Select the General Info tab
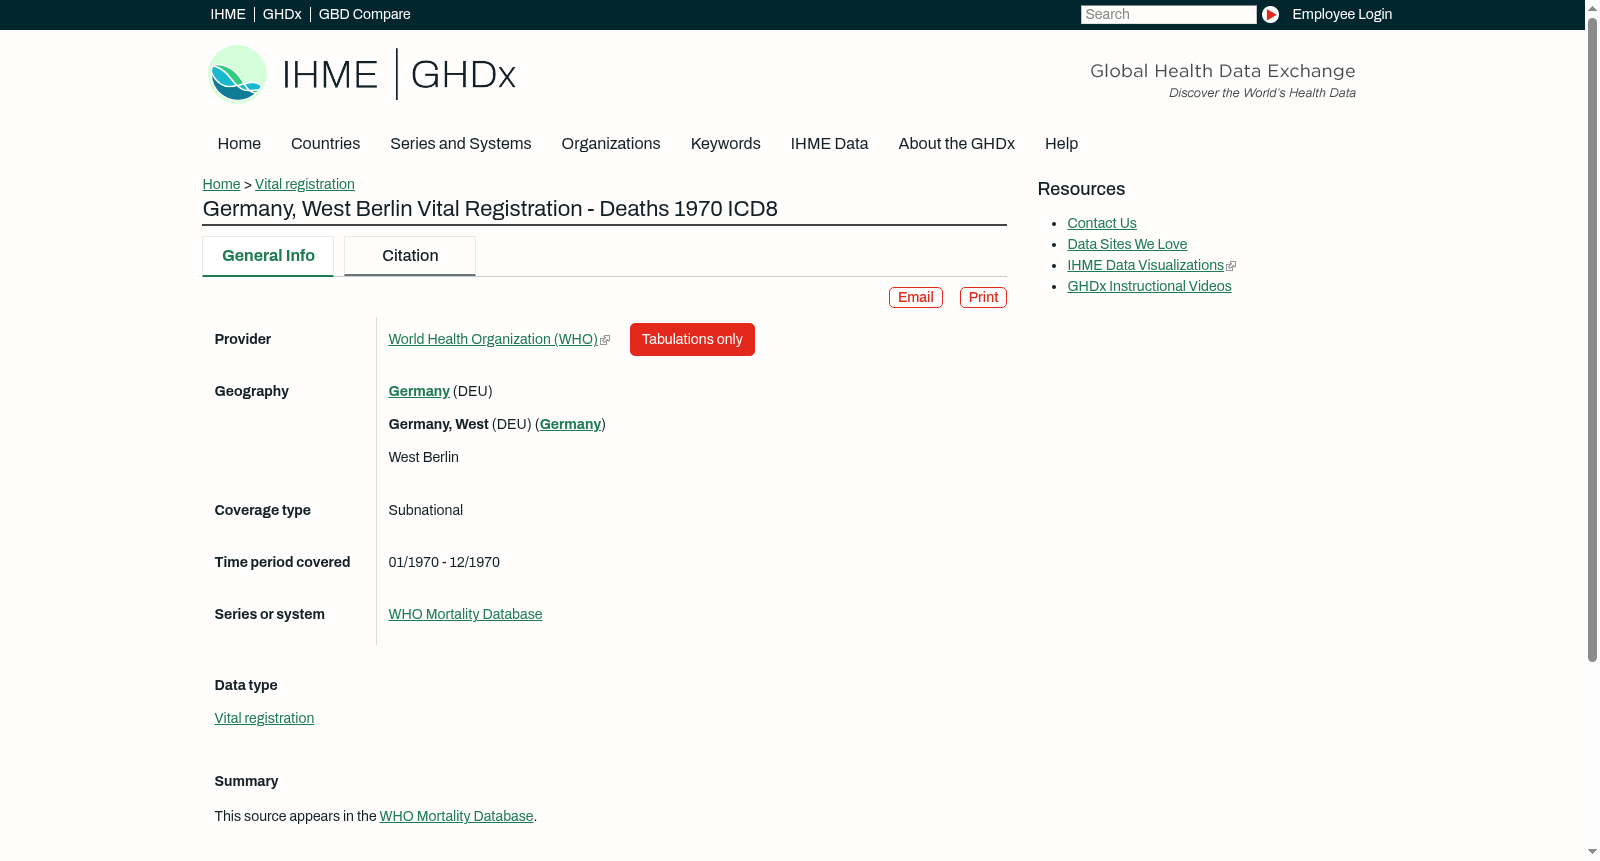 pos(268,256)
